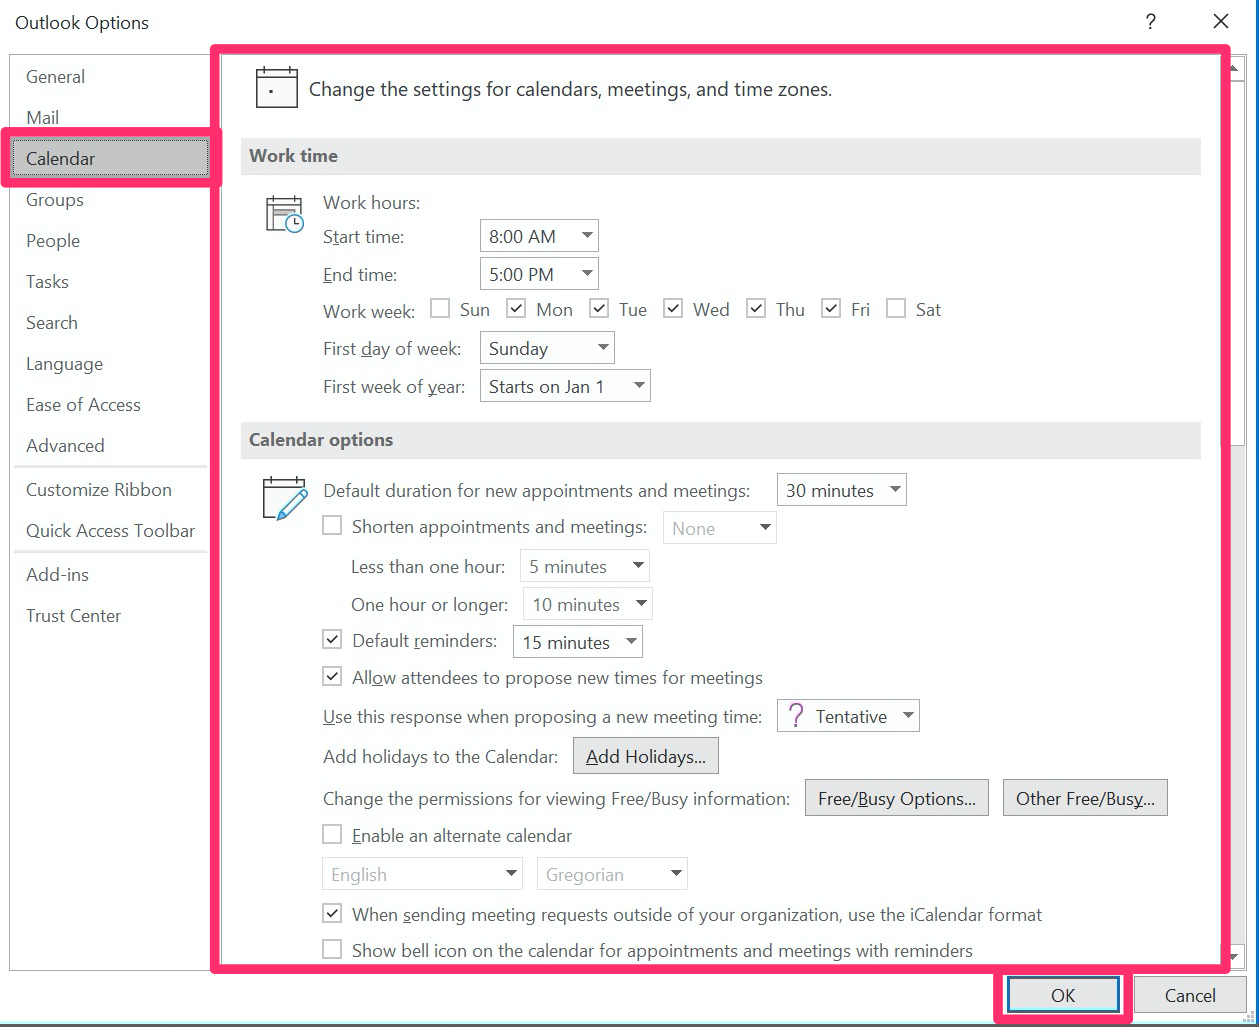
Task: Click the Free/Busy Options button
Action: pyautogui.click(x=897, y=798)
